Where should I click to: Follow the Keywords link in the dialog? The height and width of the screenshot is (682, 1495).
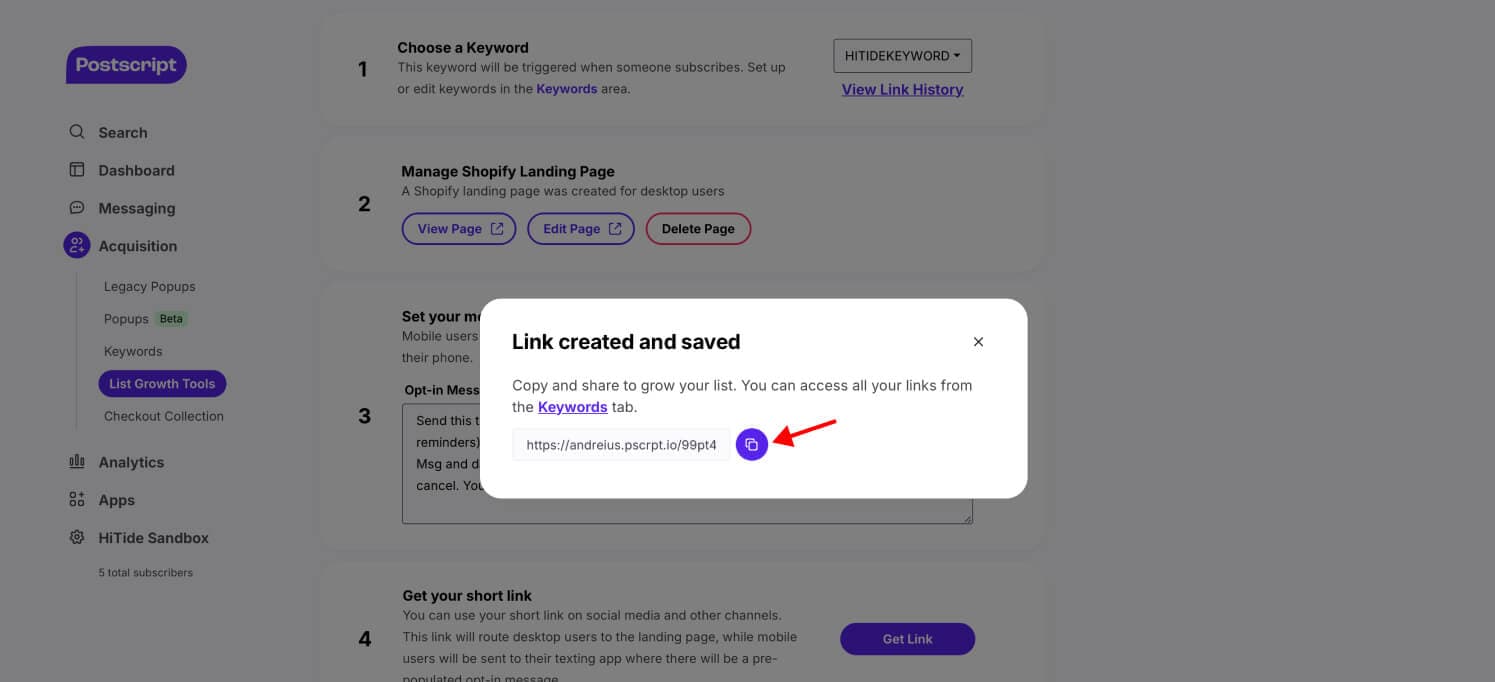(x=572, y=407)
